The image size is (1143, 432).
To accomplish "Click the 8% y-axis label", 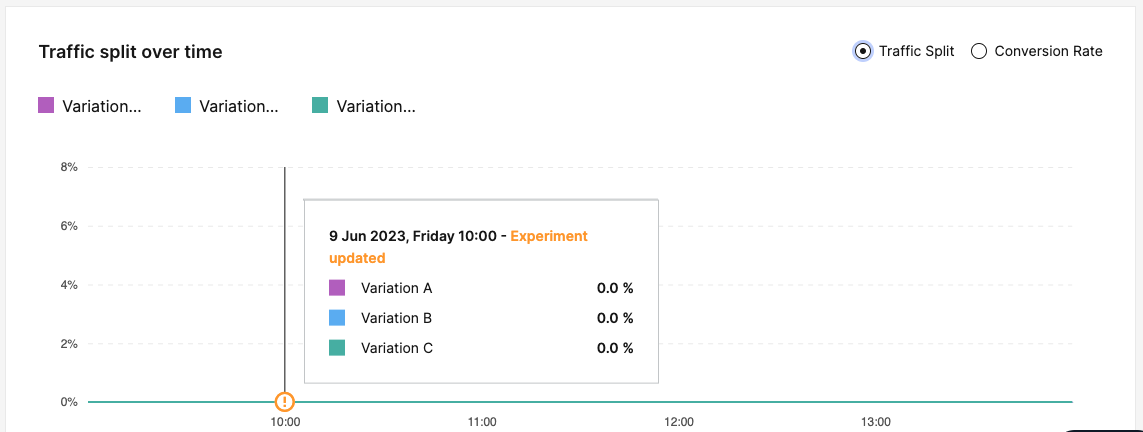I will click(x=69, y=167).
